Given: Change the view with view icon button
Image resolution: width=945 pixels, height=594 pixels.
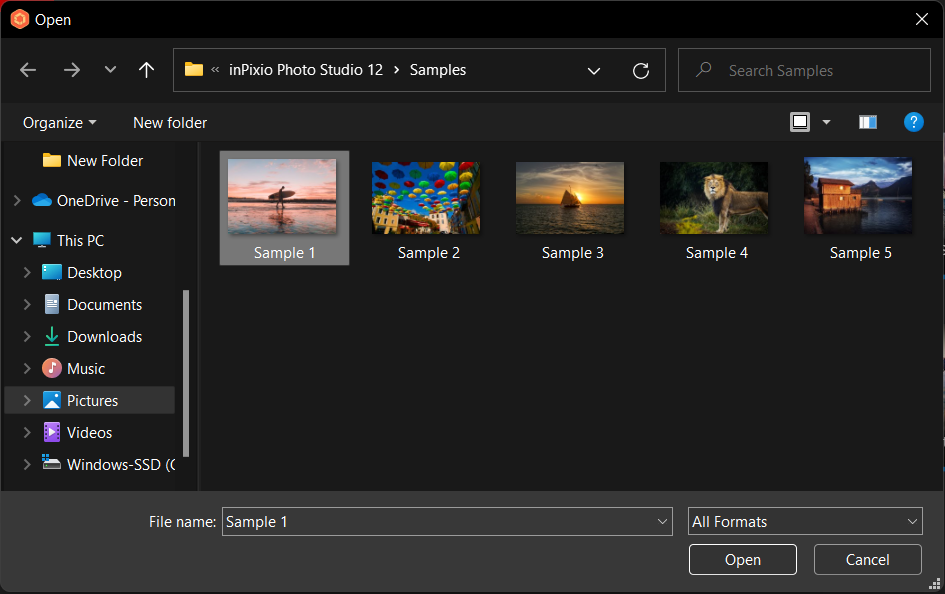Looking at the screenshot, I should (800, 122).
